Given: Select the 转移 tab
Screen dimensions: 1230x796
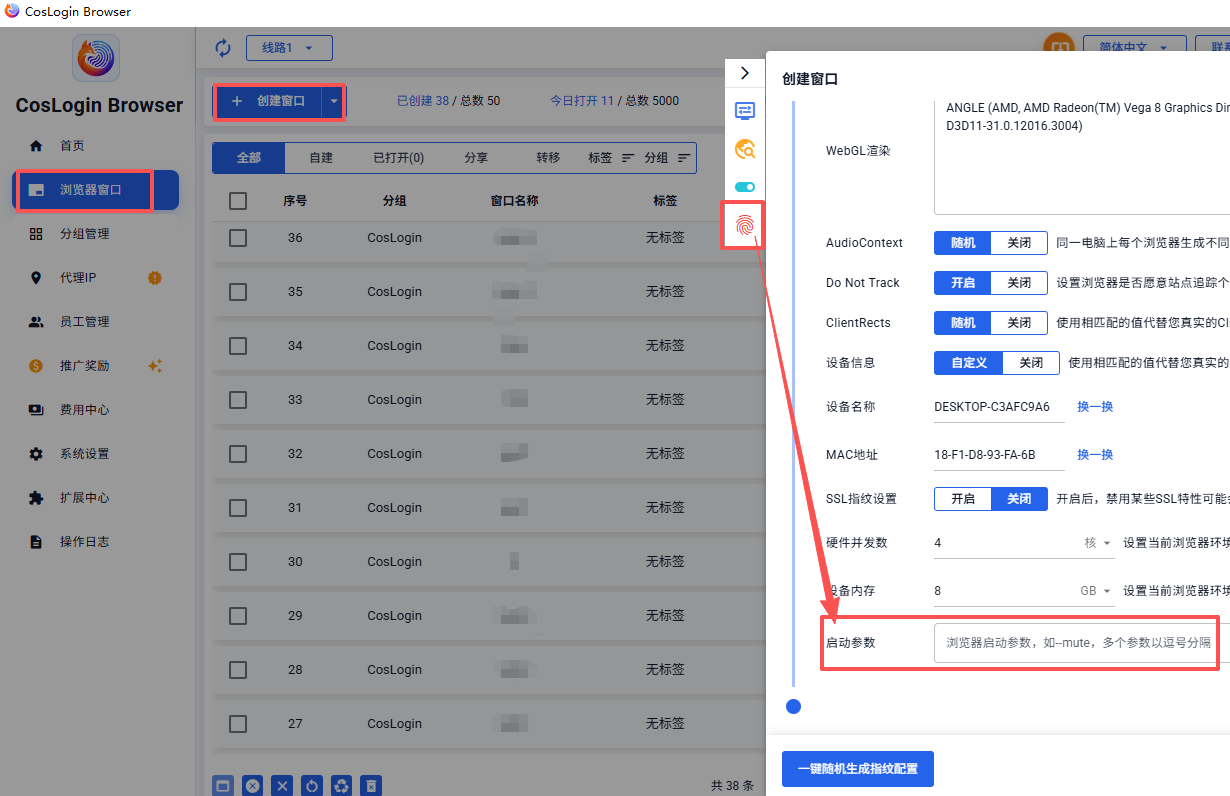Looking at the screenshot, I should [548, 158].
